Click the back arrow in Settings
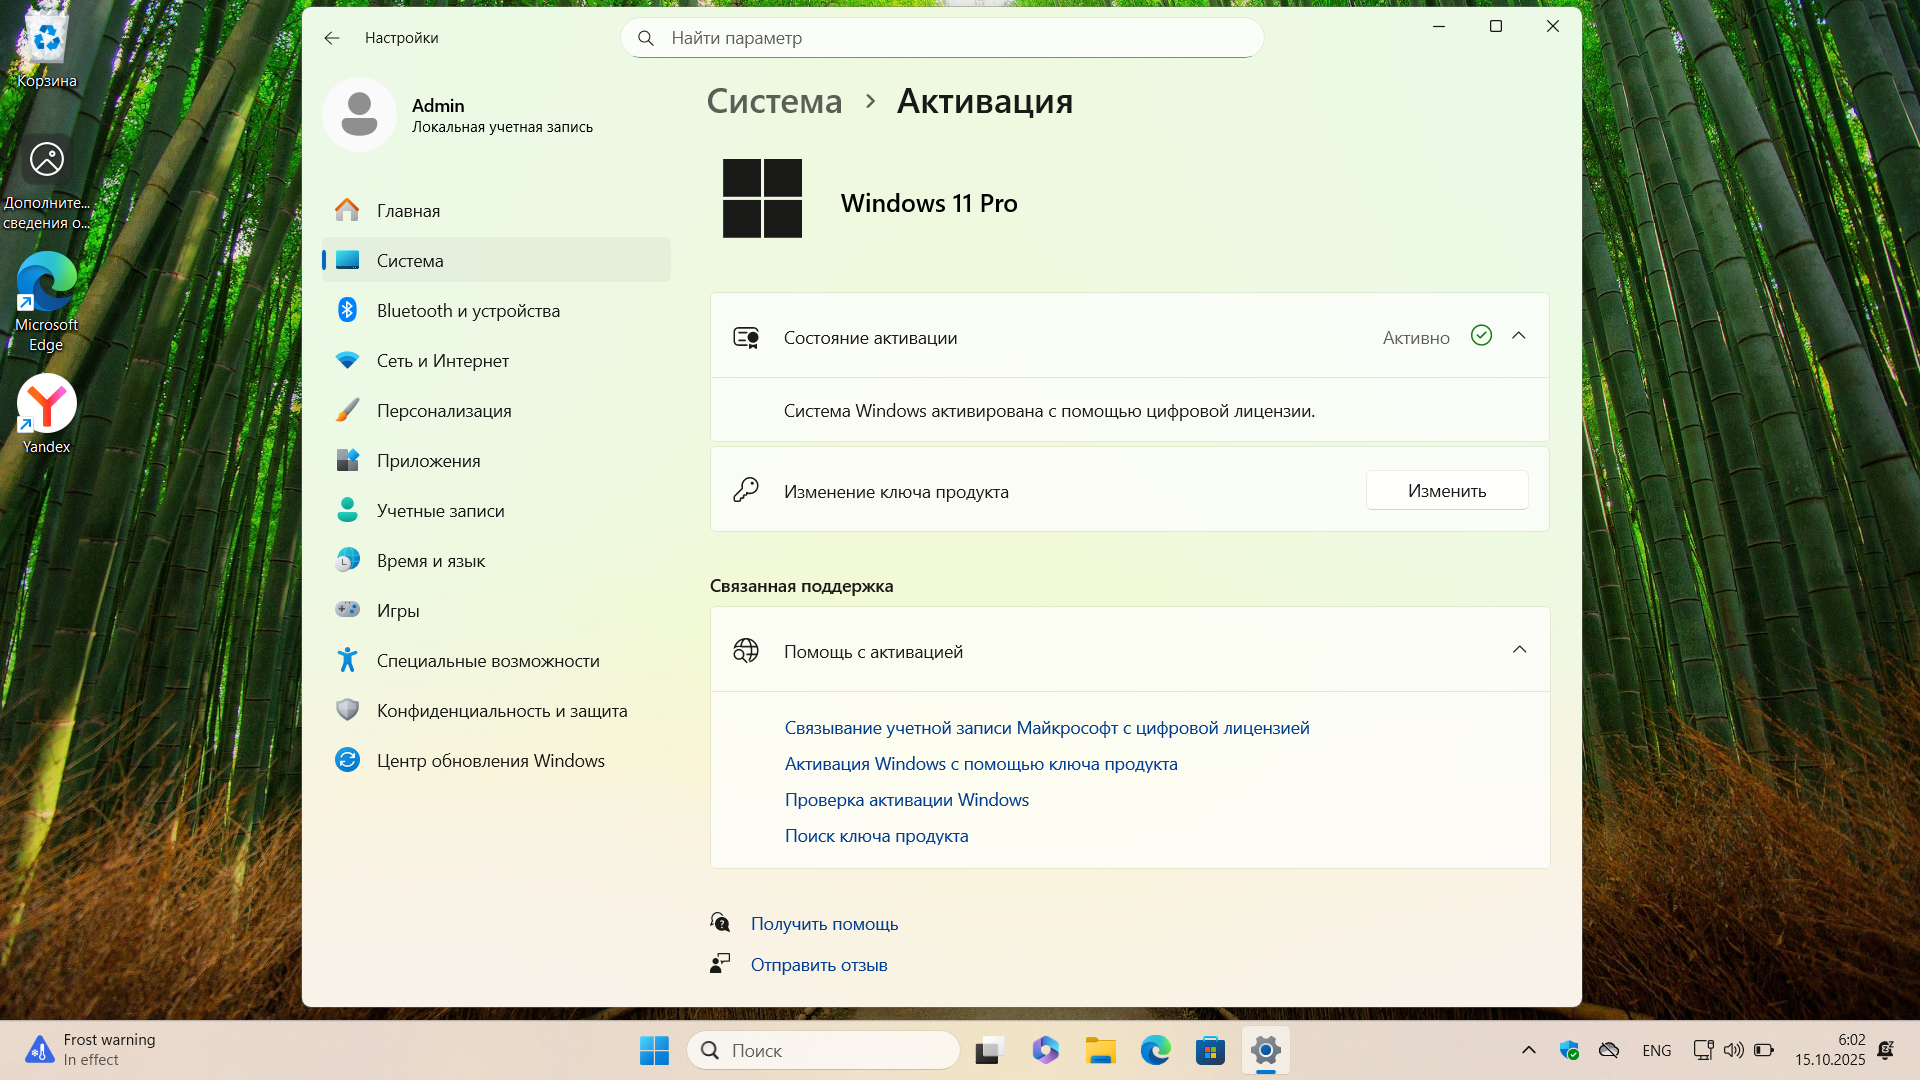 click(x=332, y=38)
